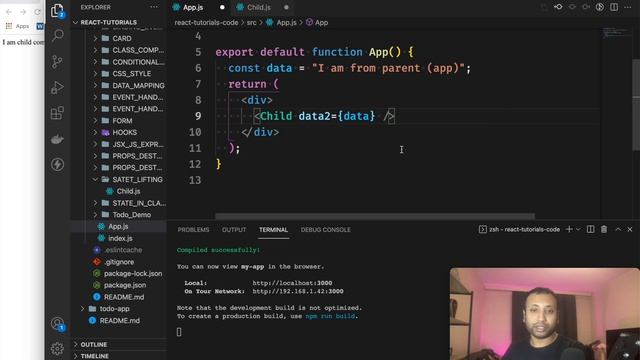The image size is (640, 360).
Task: Click the editor horizontal scrollbar
Action: [375, 216]
